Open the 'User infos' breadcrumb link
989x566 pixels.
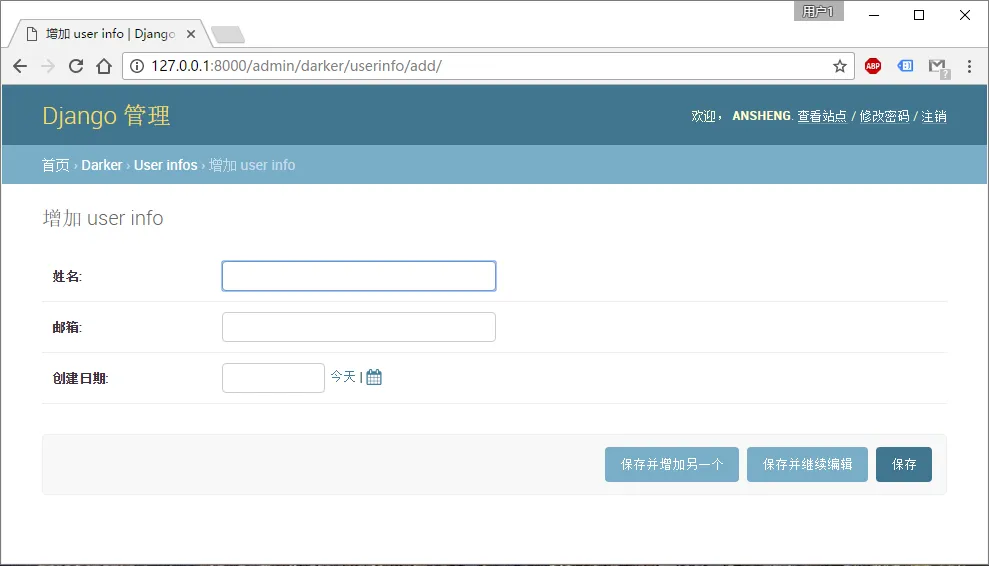(x=166, y=165)
